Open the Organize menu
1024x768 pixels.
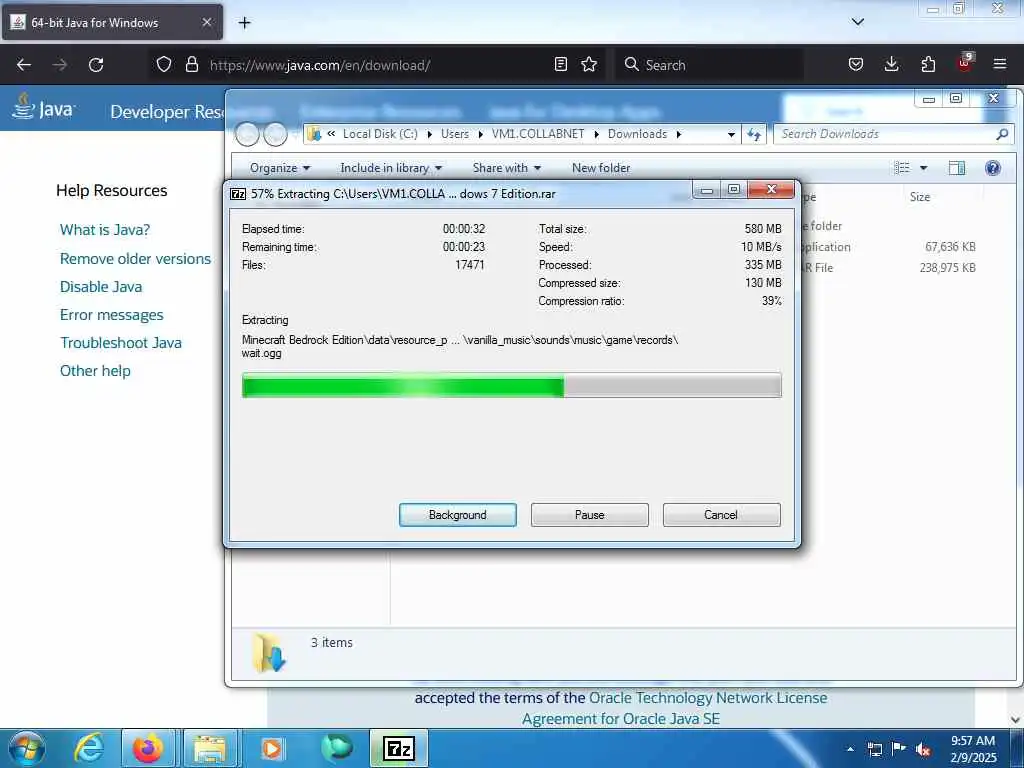[x=280, y=168]
